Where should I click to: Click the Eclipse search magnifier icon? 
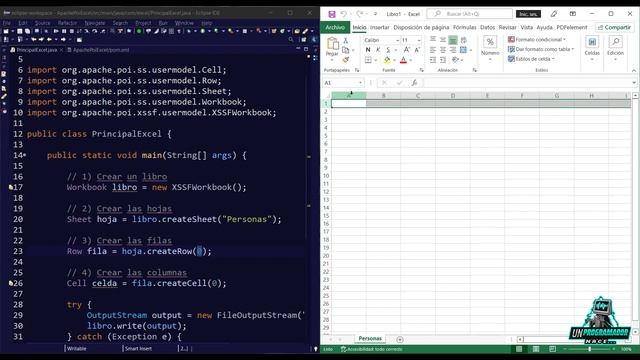(291, 40)
